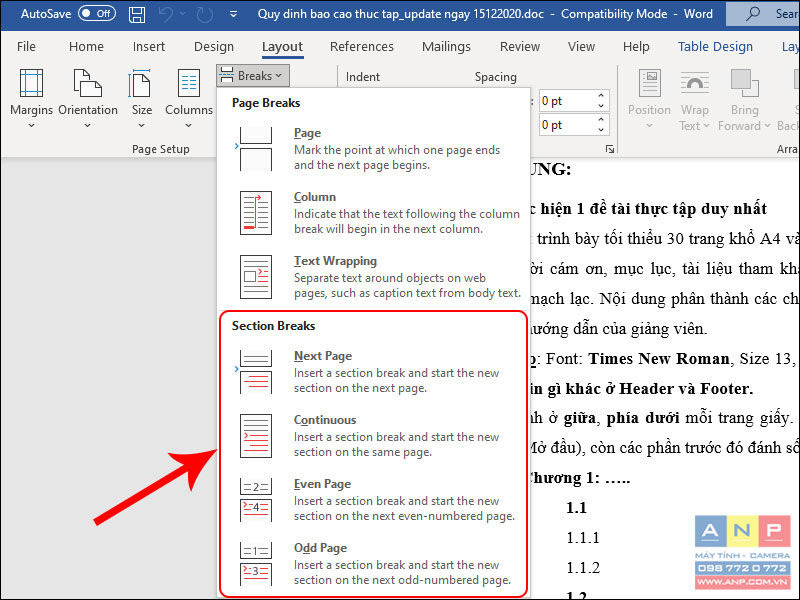Image resolution: width=800 pixels, height=600 pixels.
Task: Increase the lower spacing 0 pt value
Action: point(601,119)
